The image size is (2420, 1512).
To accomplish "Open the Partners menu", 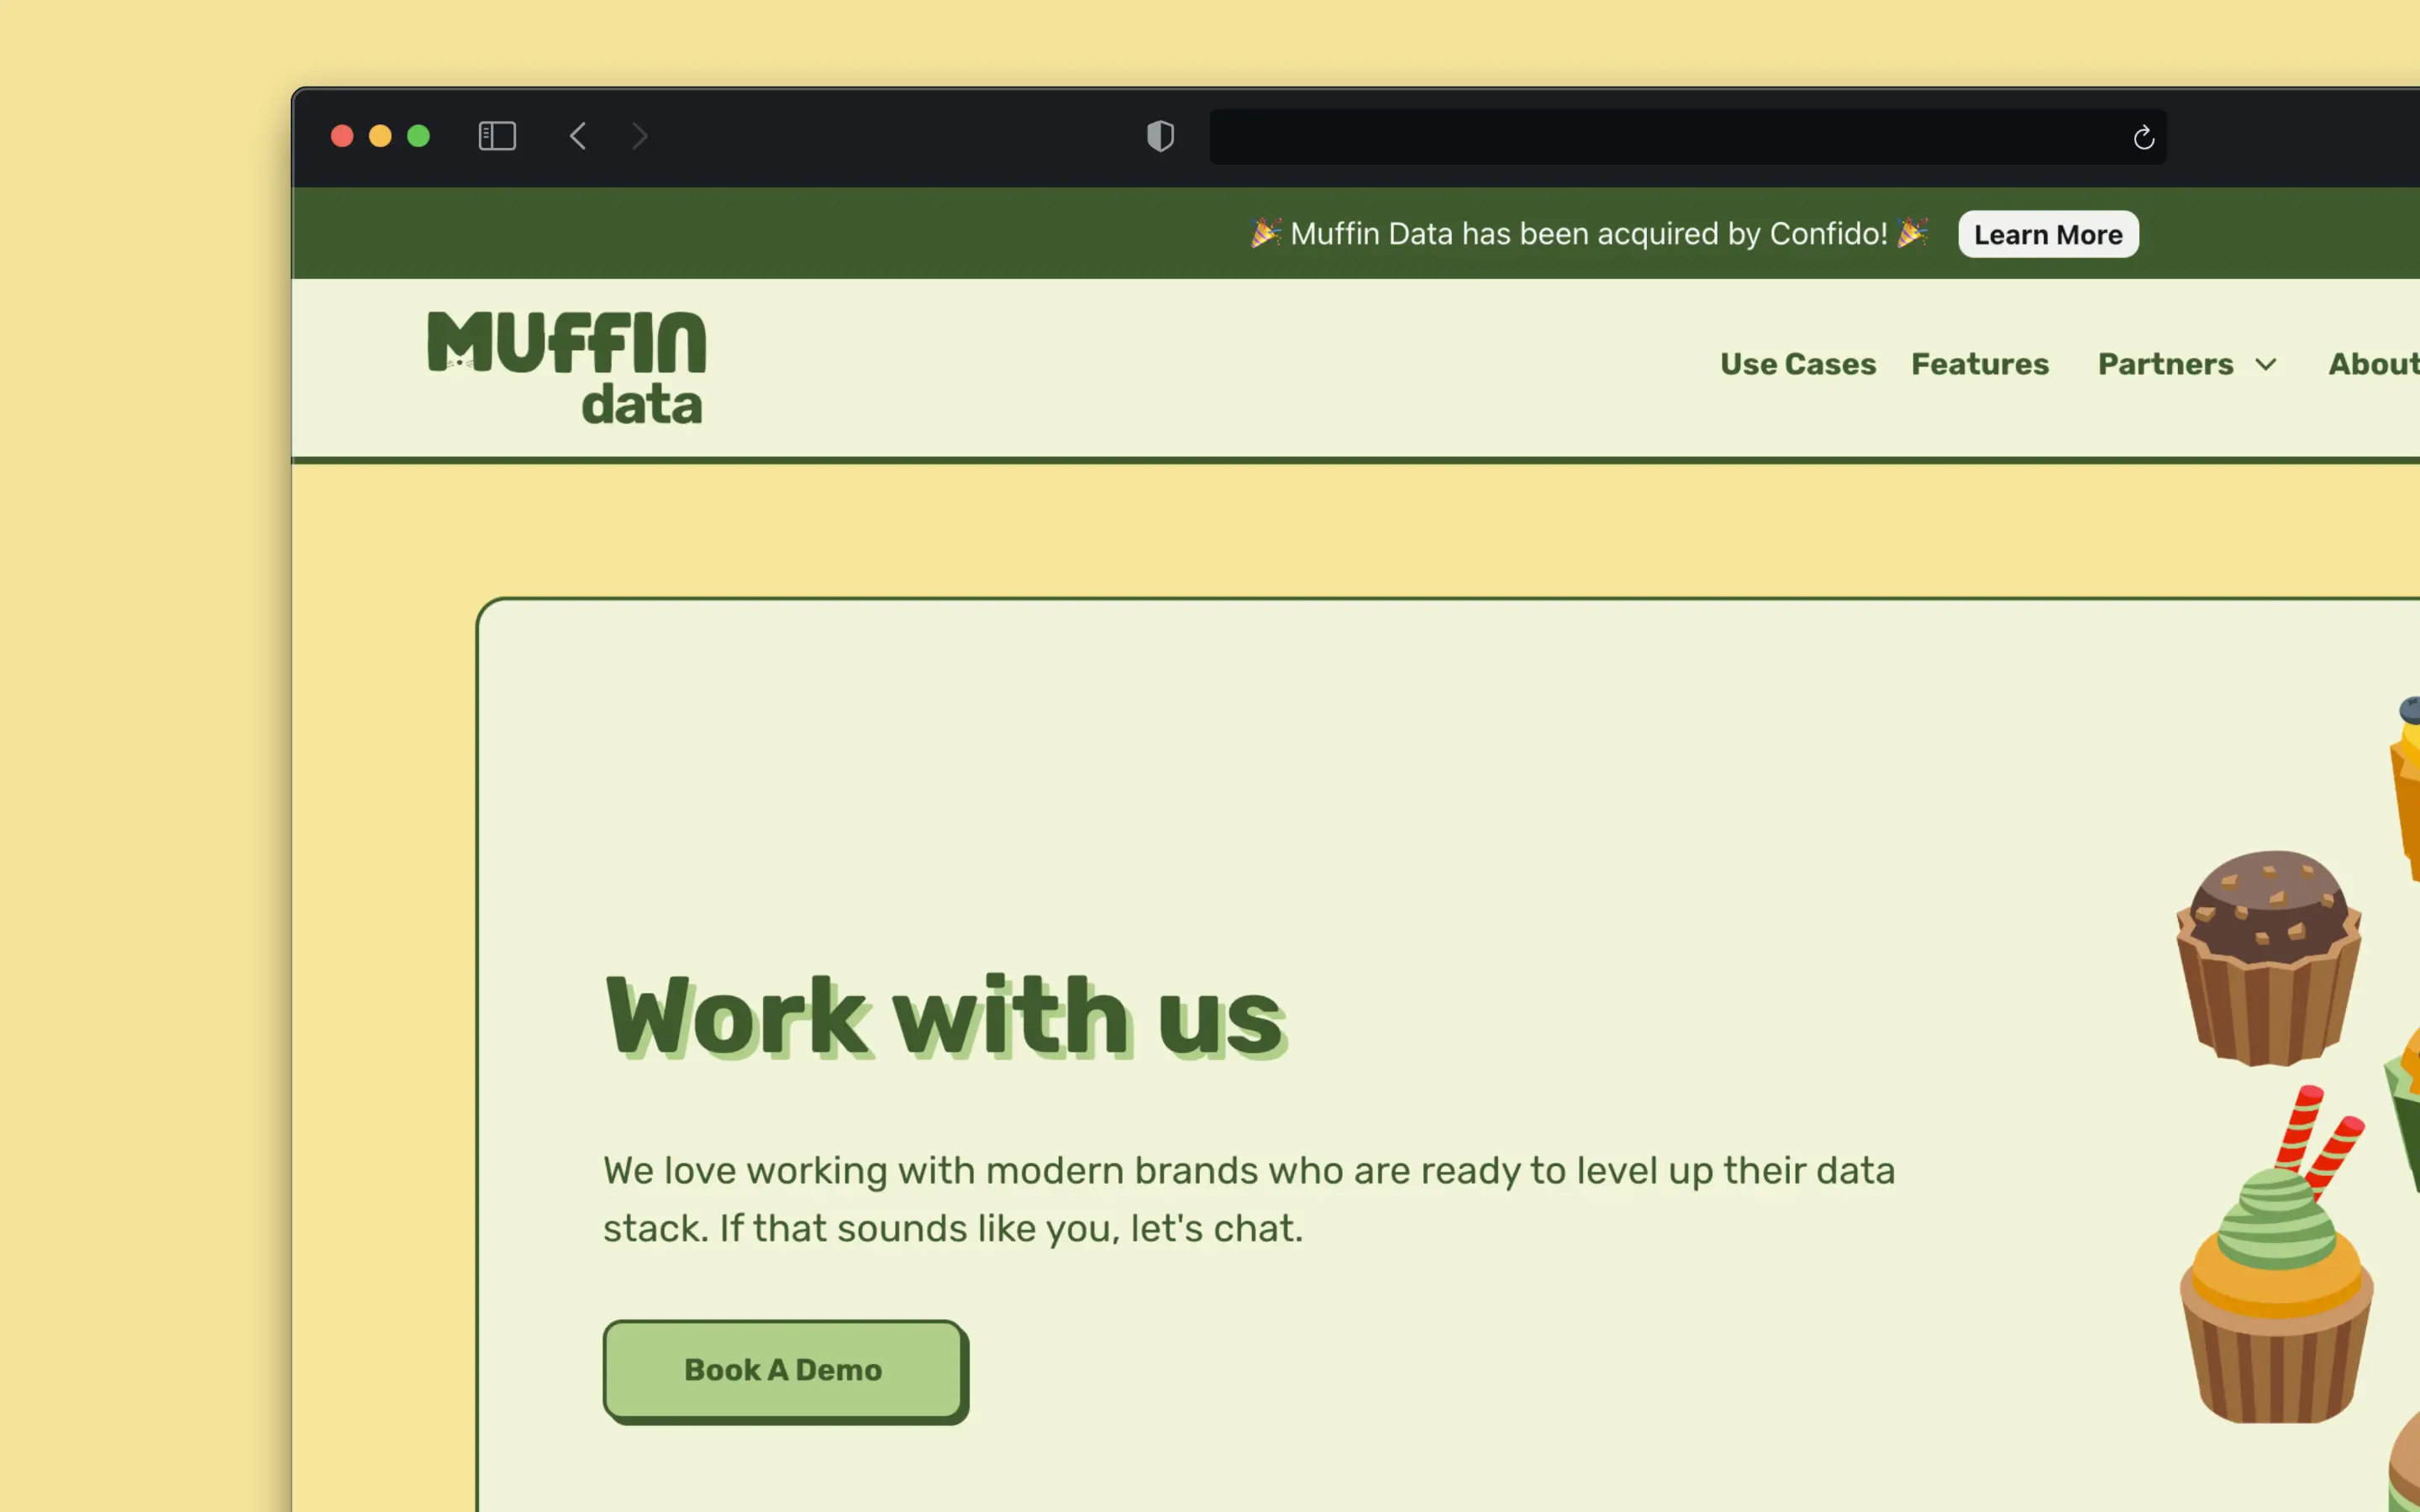I will 2165,364.
